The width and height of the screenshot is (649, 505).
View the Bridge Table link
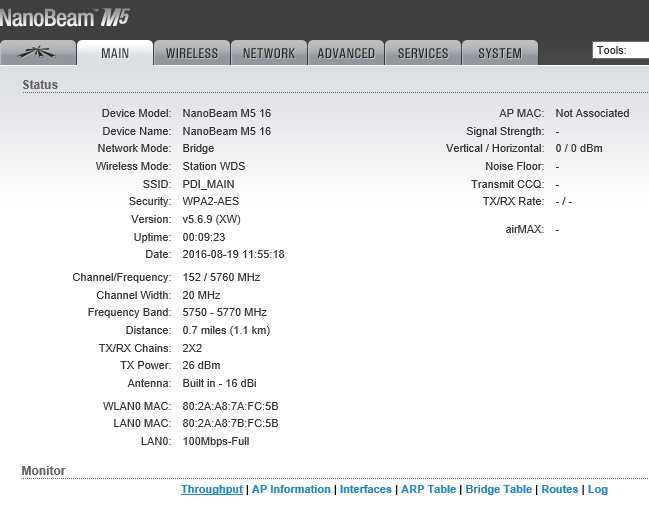coord(498,489)
